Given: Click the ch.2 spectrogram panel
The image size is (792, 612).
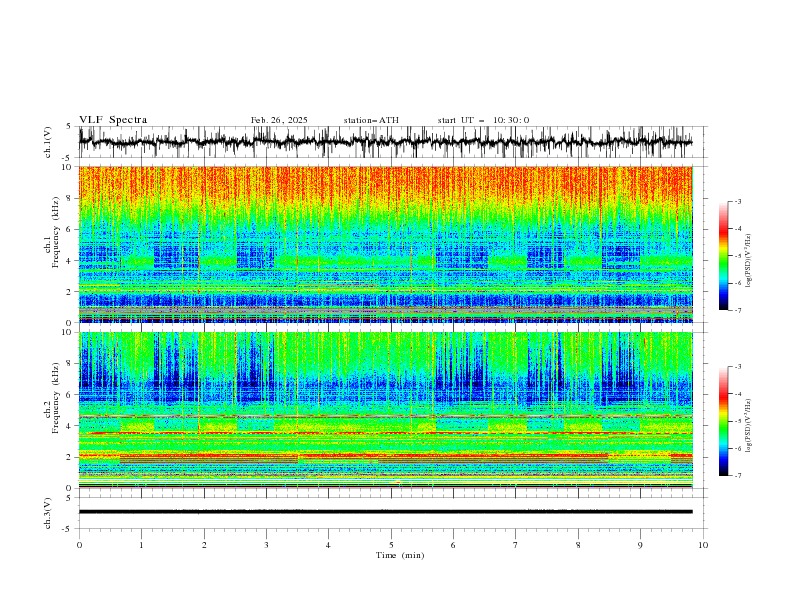Looking at the screenshot, I should pos(386,410).
